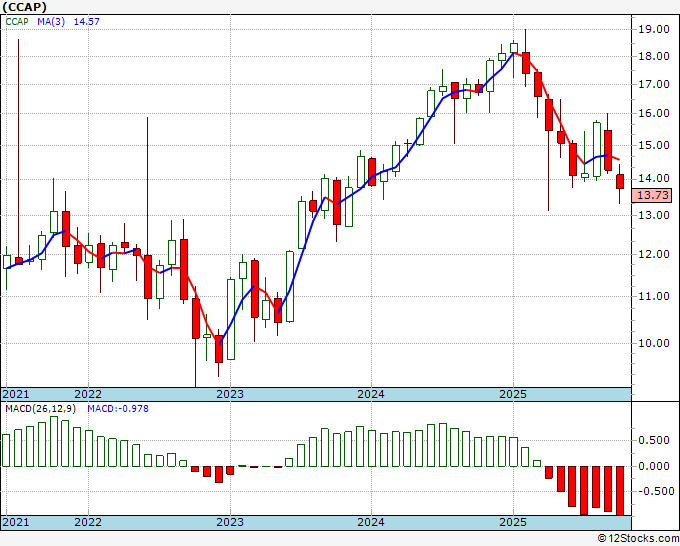This screenshot has height=546, width=680.
Task: Click the first green MACD histogram bar
Action: coord(6,450)
